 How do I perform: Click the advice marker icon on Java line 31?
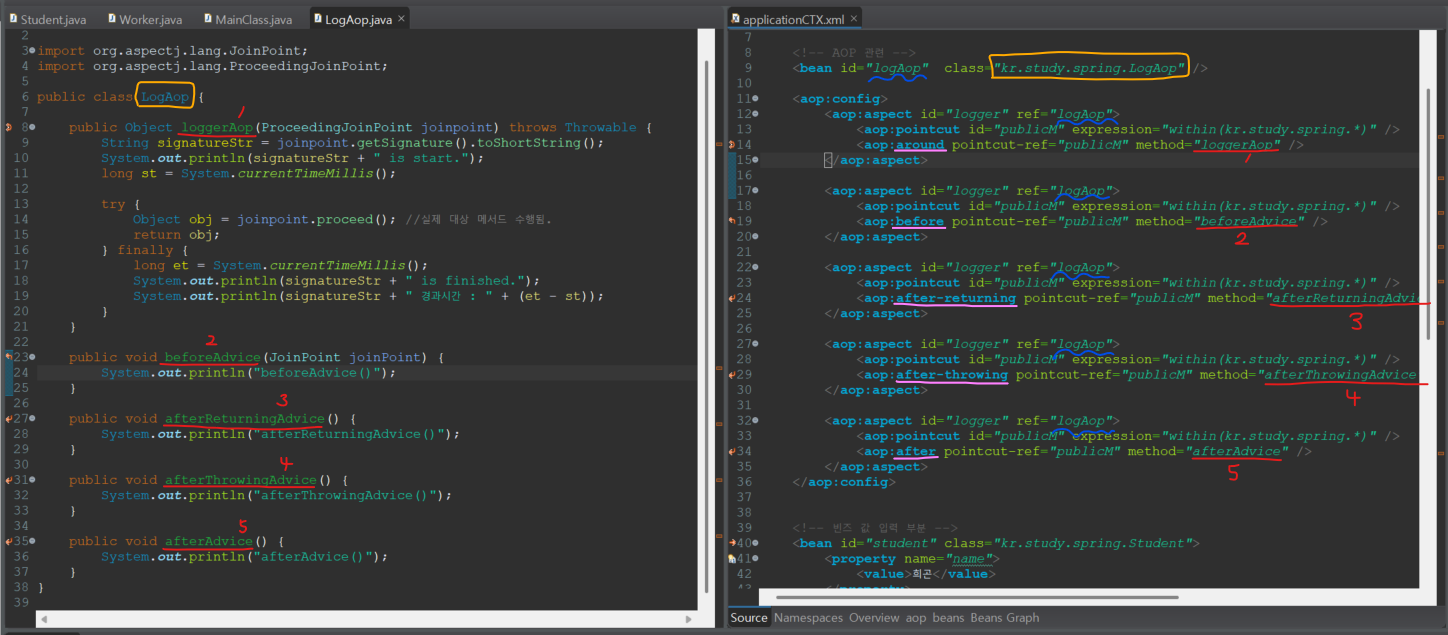(x=8, y=480)
